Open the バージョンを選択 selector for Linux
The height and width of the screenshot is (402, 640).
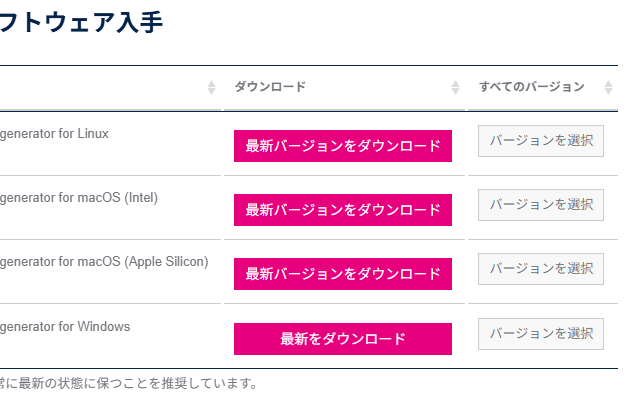click(x=541, y=142)
